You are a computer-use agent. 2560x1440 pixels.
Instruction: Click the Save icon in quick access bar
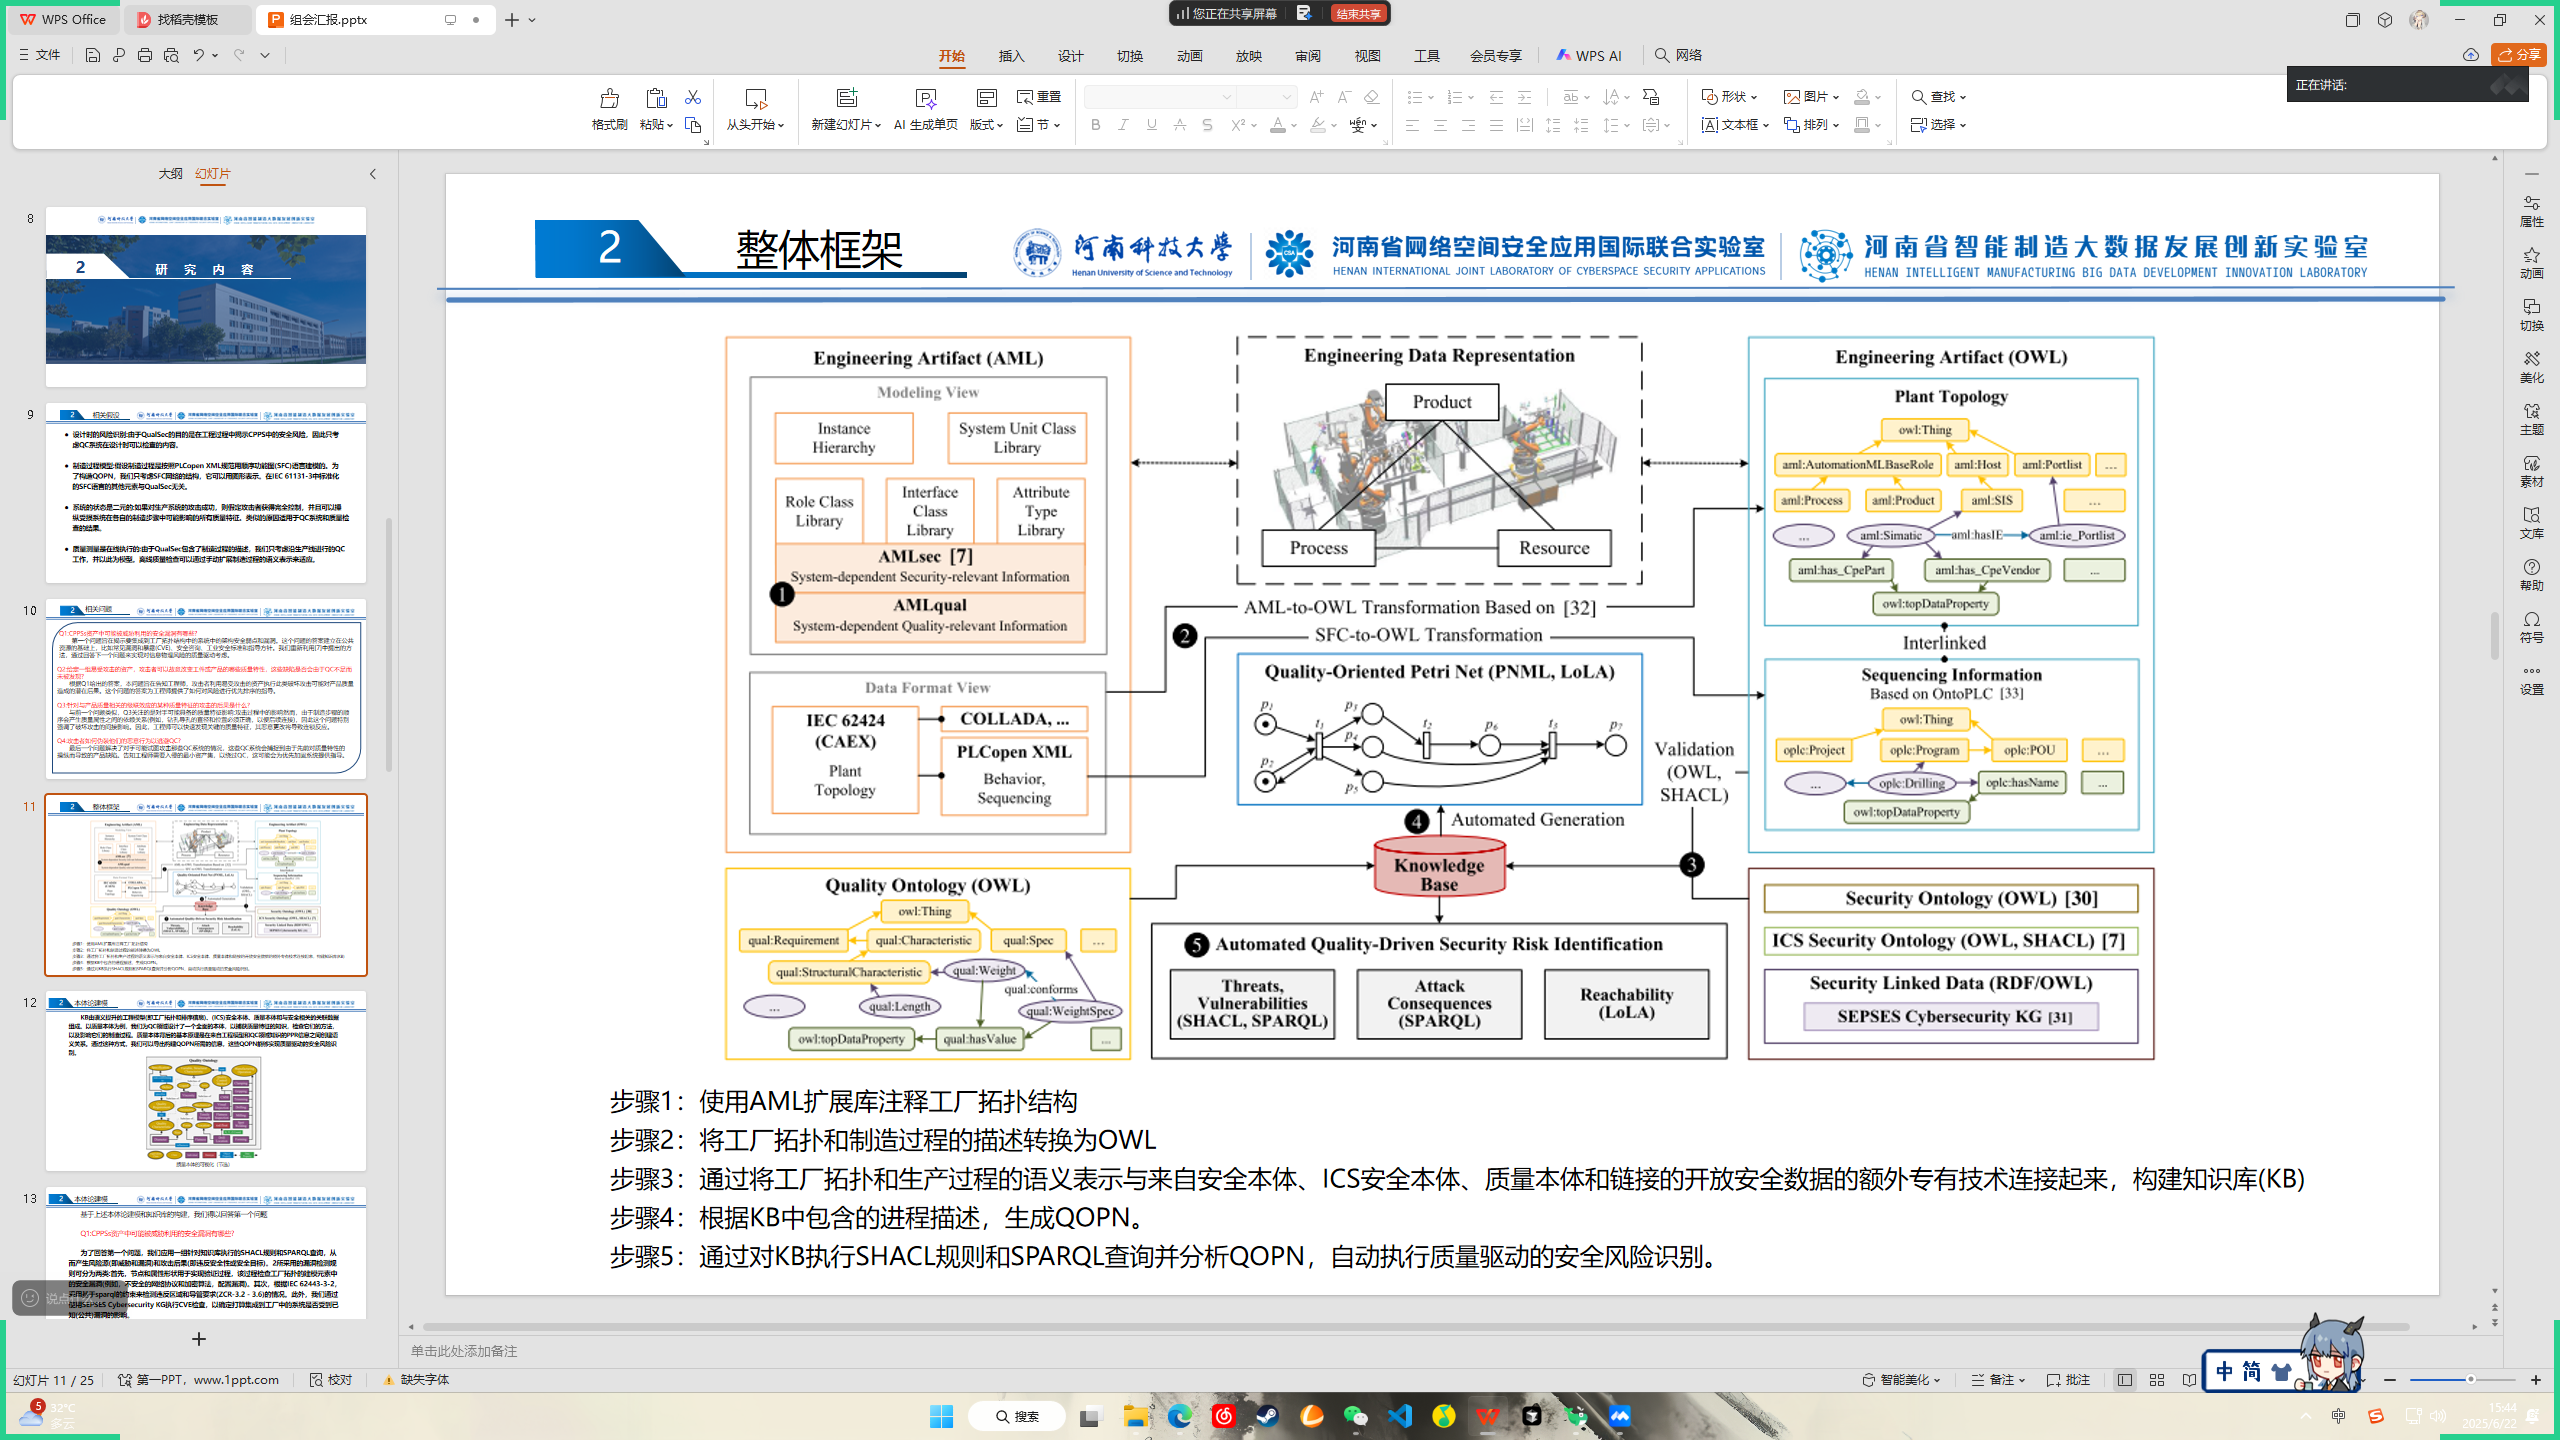click(x=92, y=55)
